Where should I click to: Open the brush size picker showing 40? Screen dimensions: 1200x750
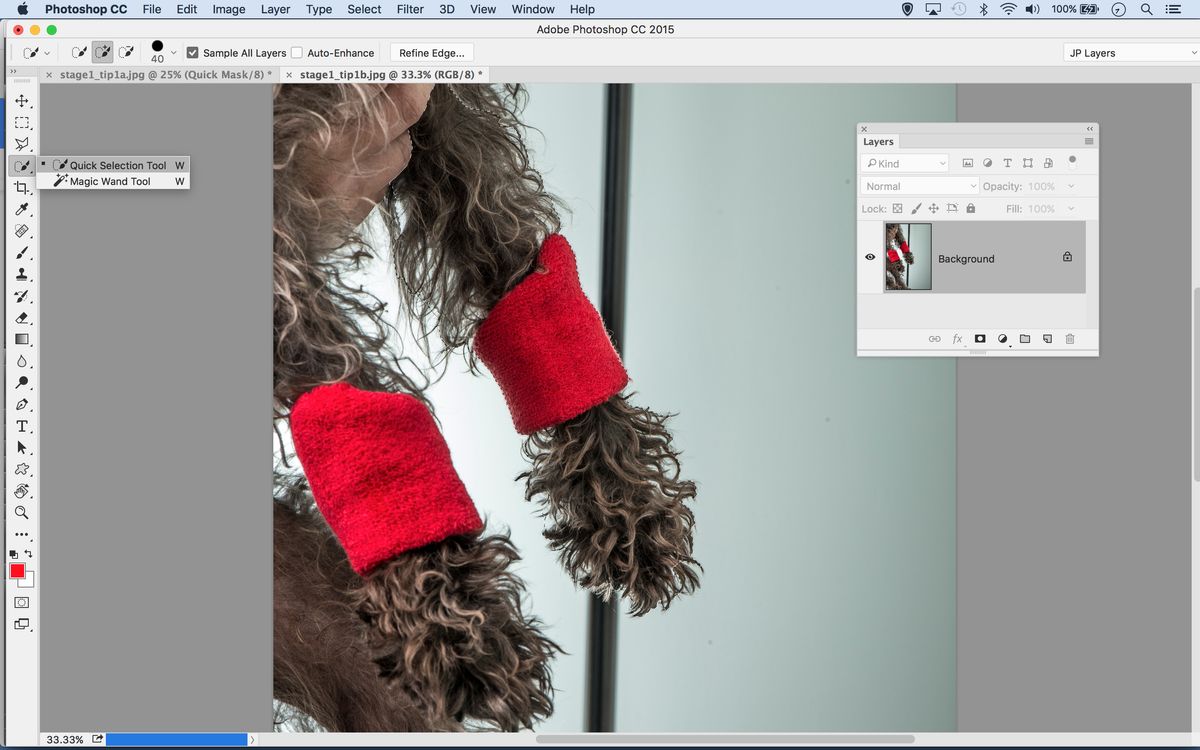pos(160,52)
